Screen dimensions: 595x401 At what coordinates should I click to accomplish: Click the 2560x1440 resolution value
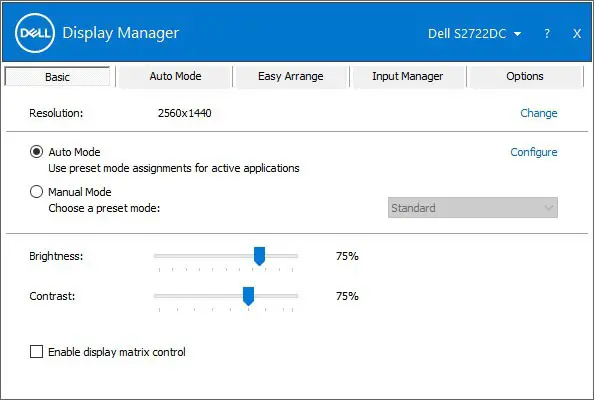(x=184, y=113)
